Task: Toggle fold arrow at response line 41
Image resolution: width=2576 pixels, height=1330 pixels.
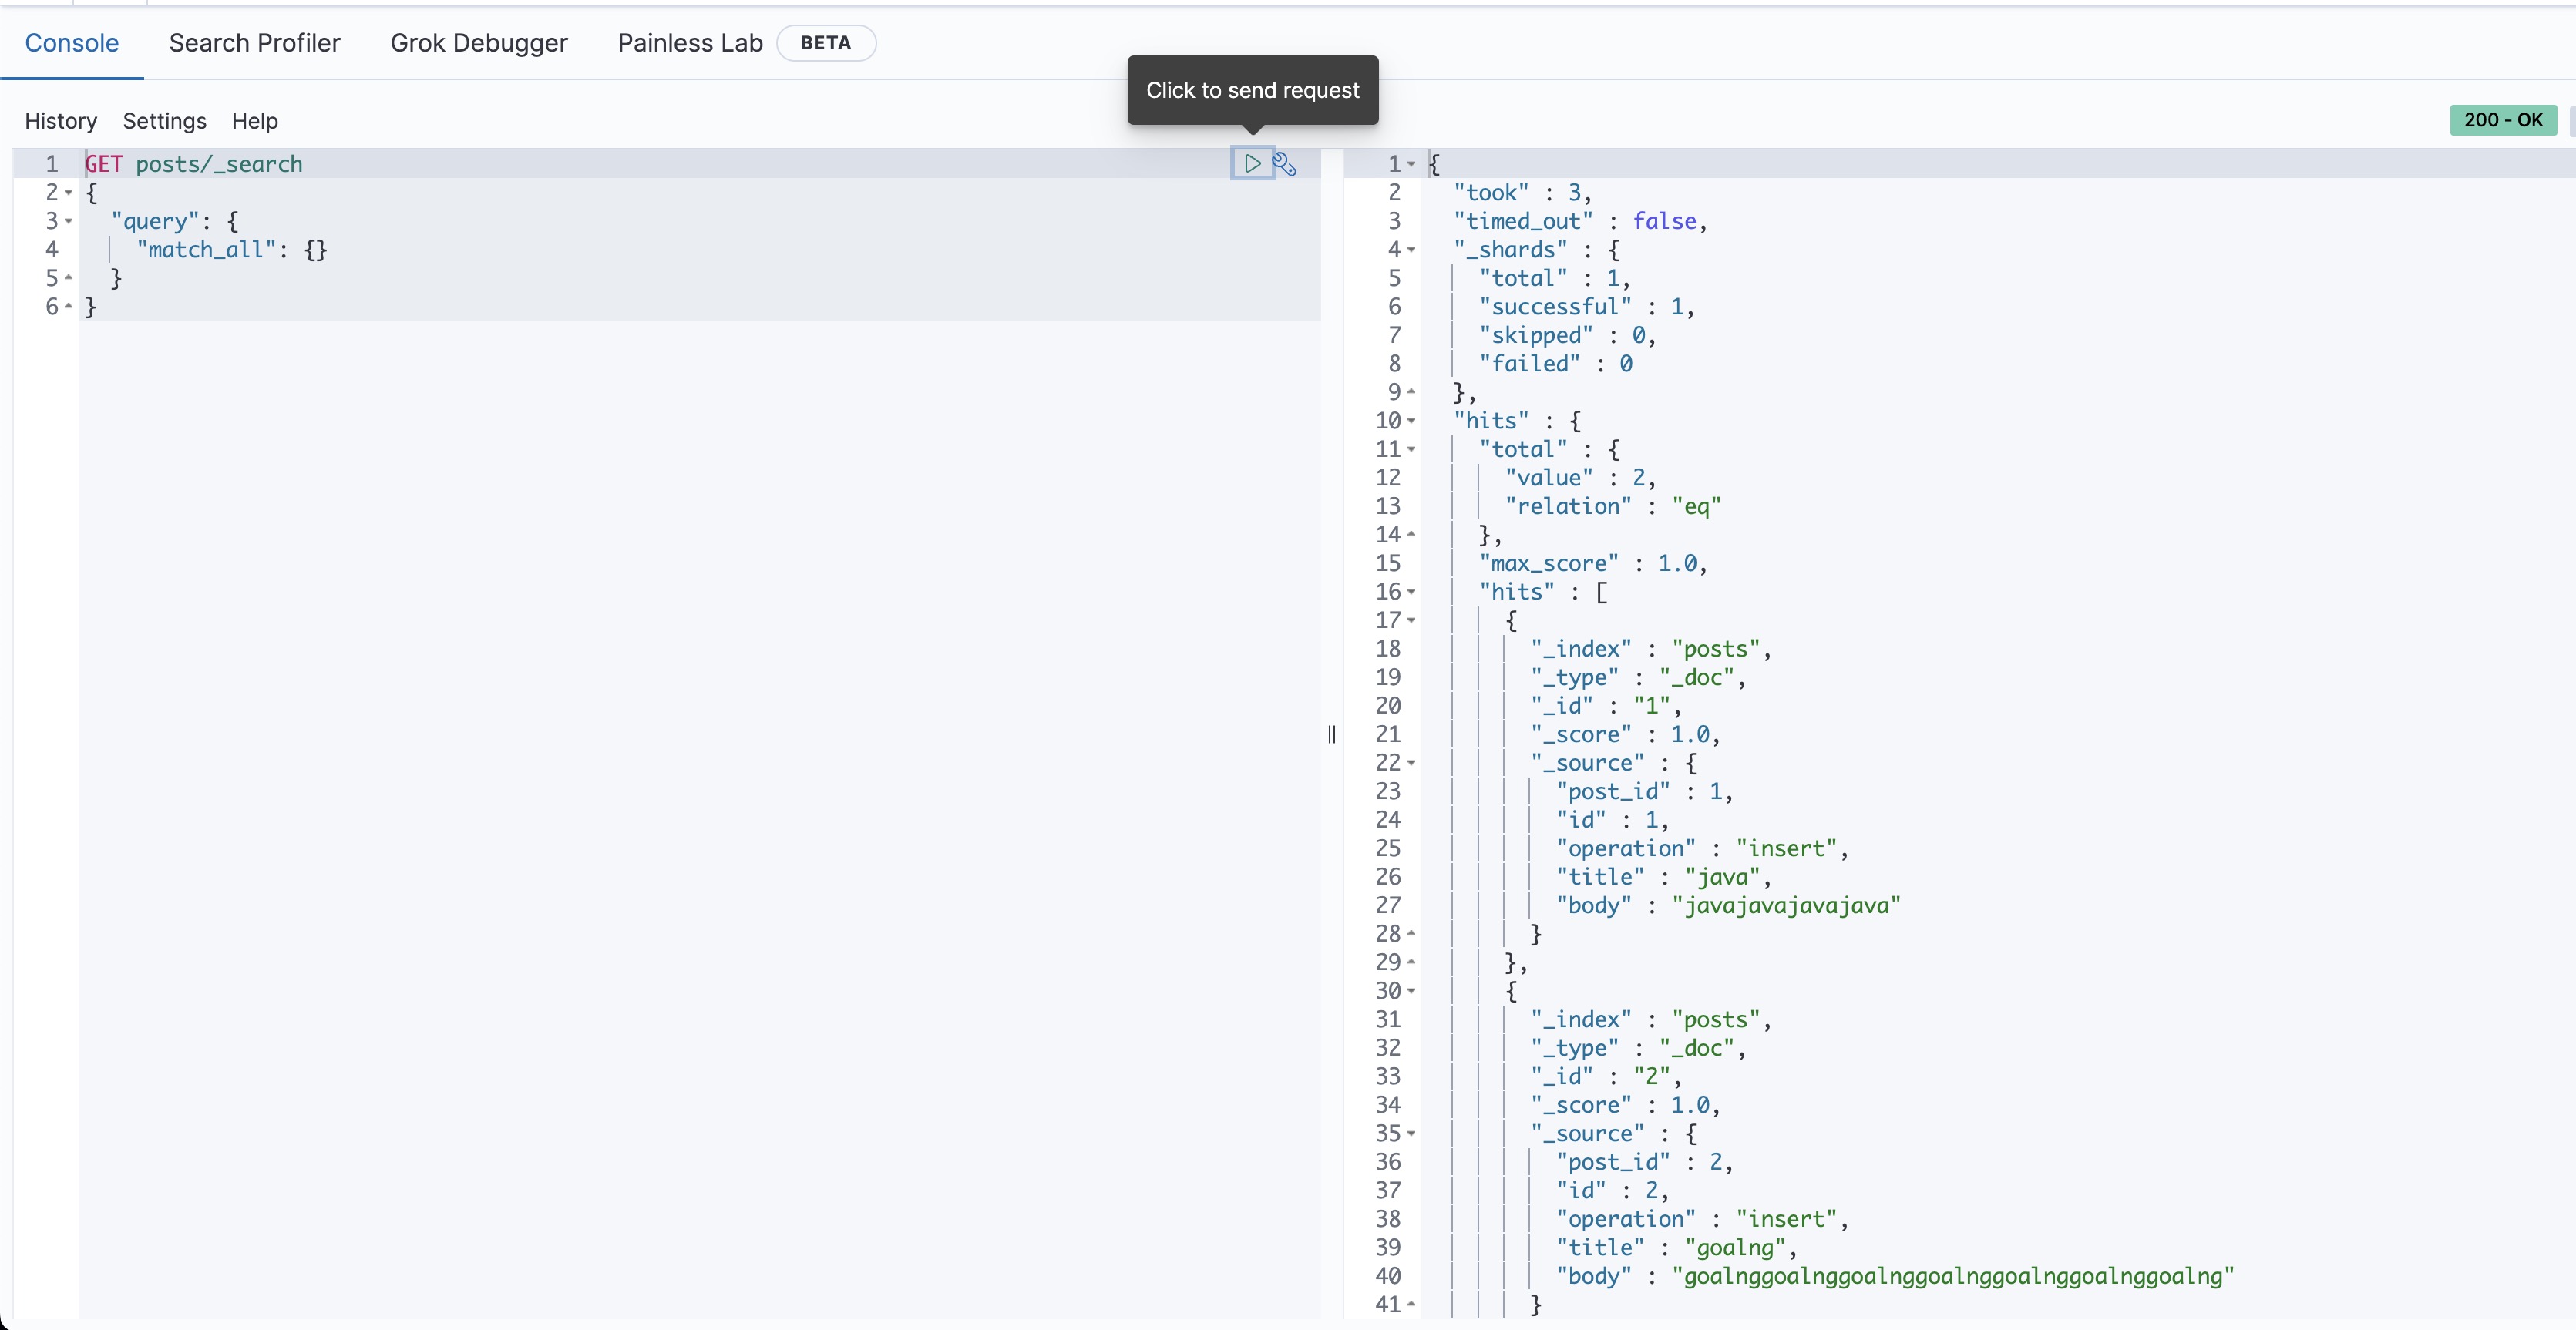Action: (x=1411, y=1305)
